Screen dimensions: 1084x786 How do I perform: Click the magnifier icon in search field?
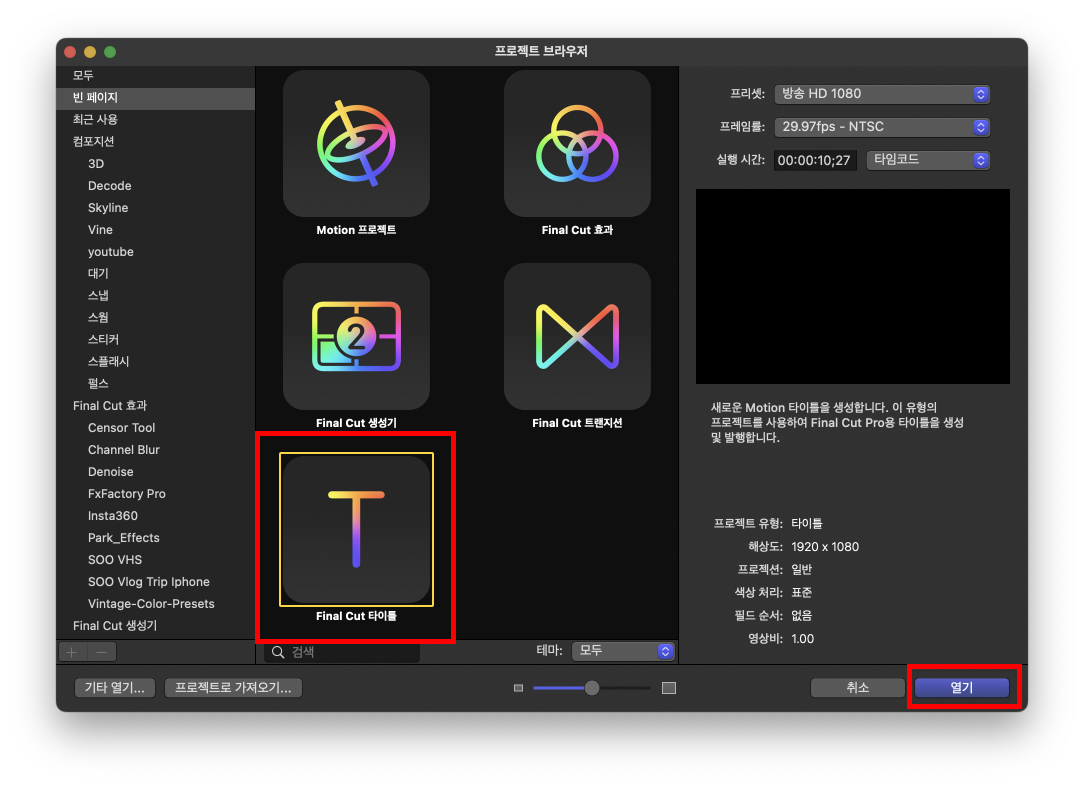point(278,652)
